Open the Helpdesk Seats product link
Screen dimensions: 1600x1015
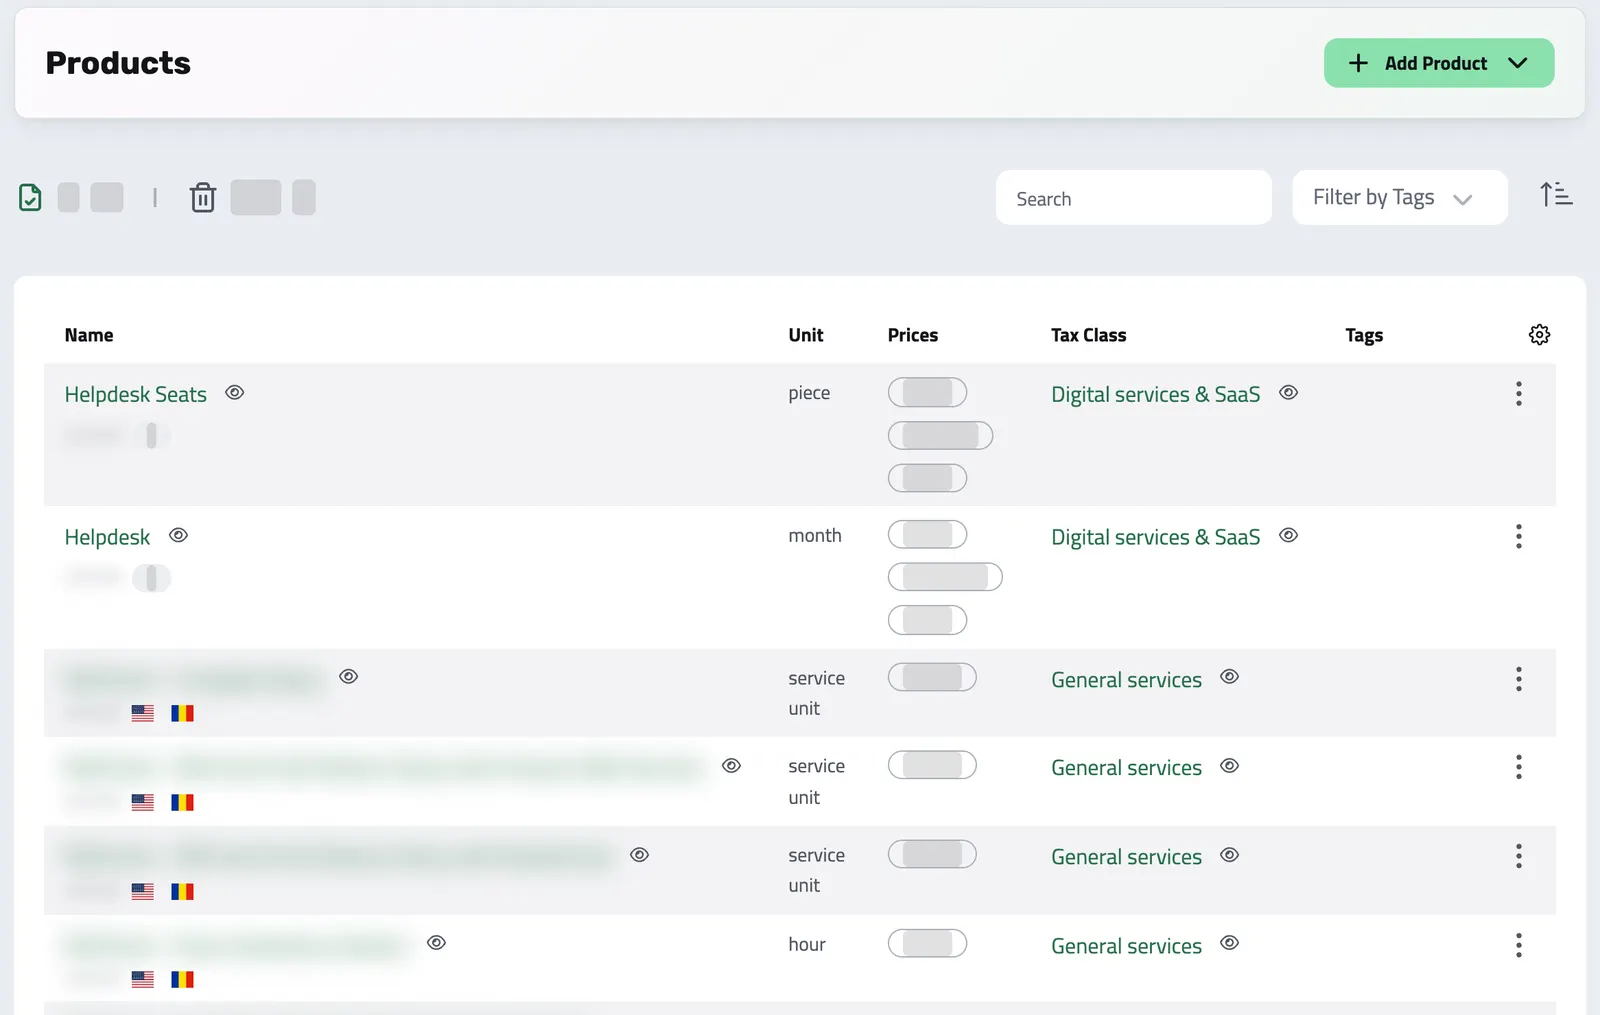tap(136, 395)
